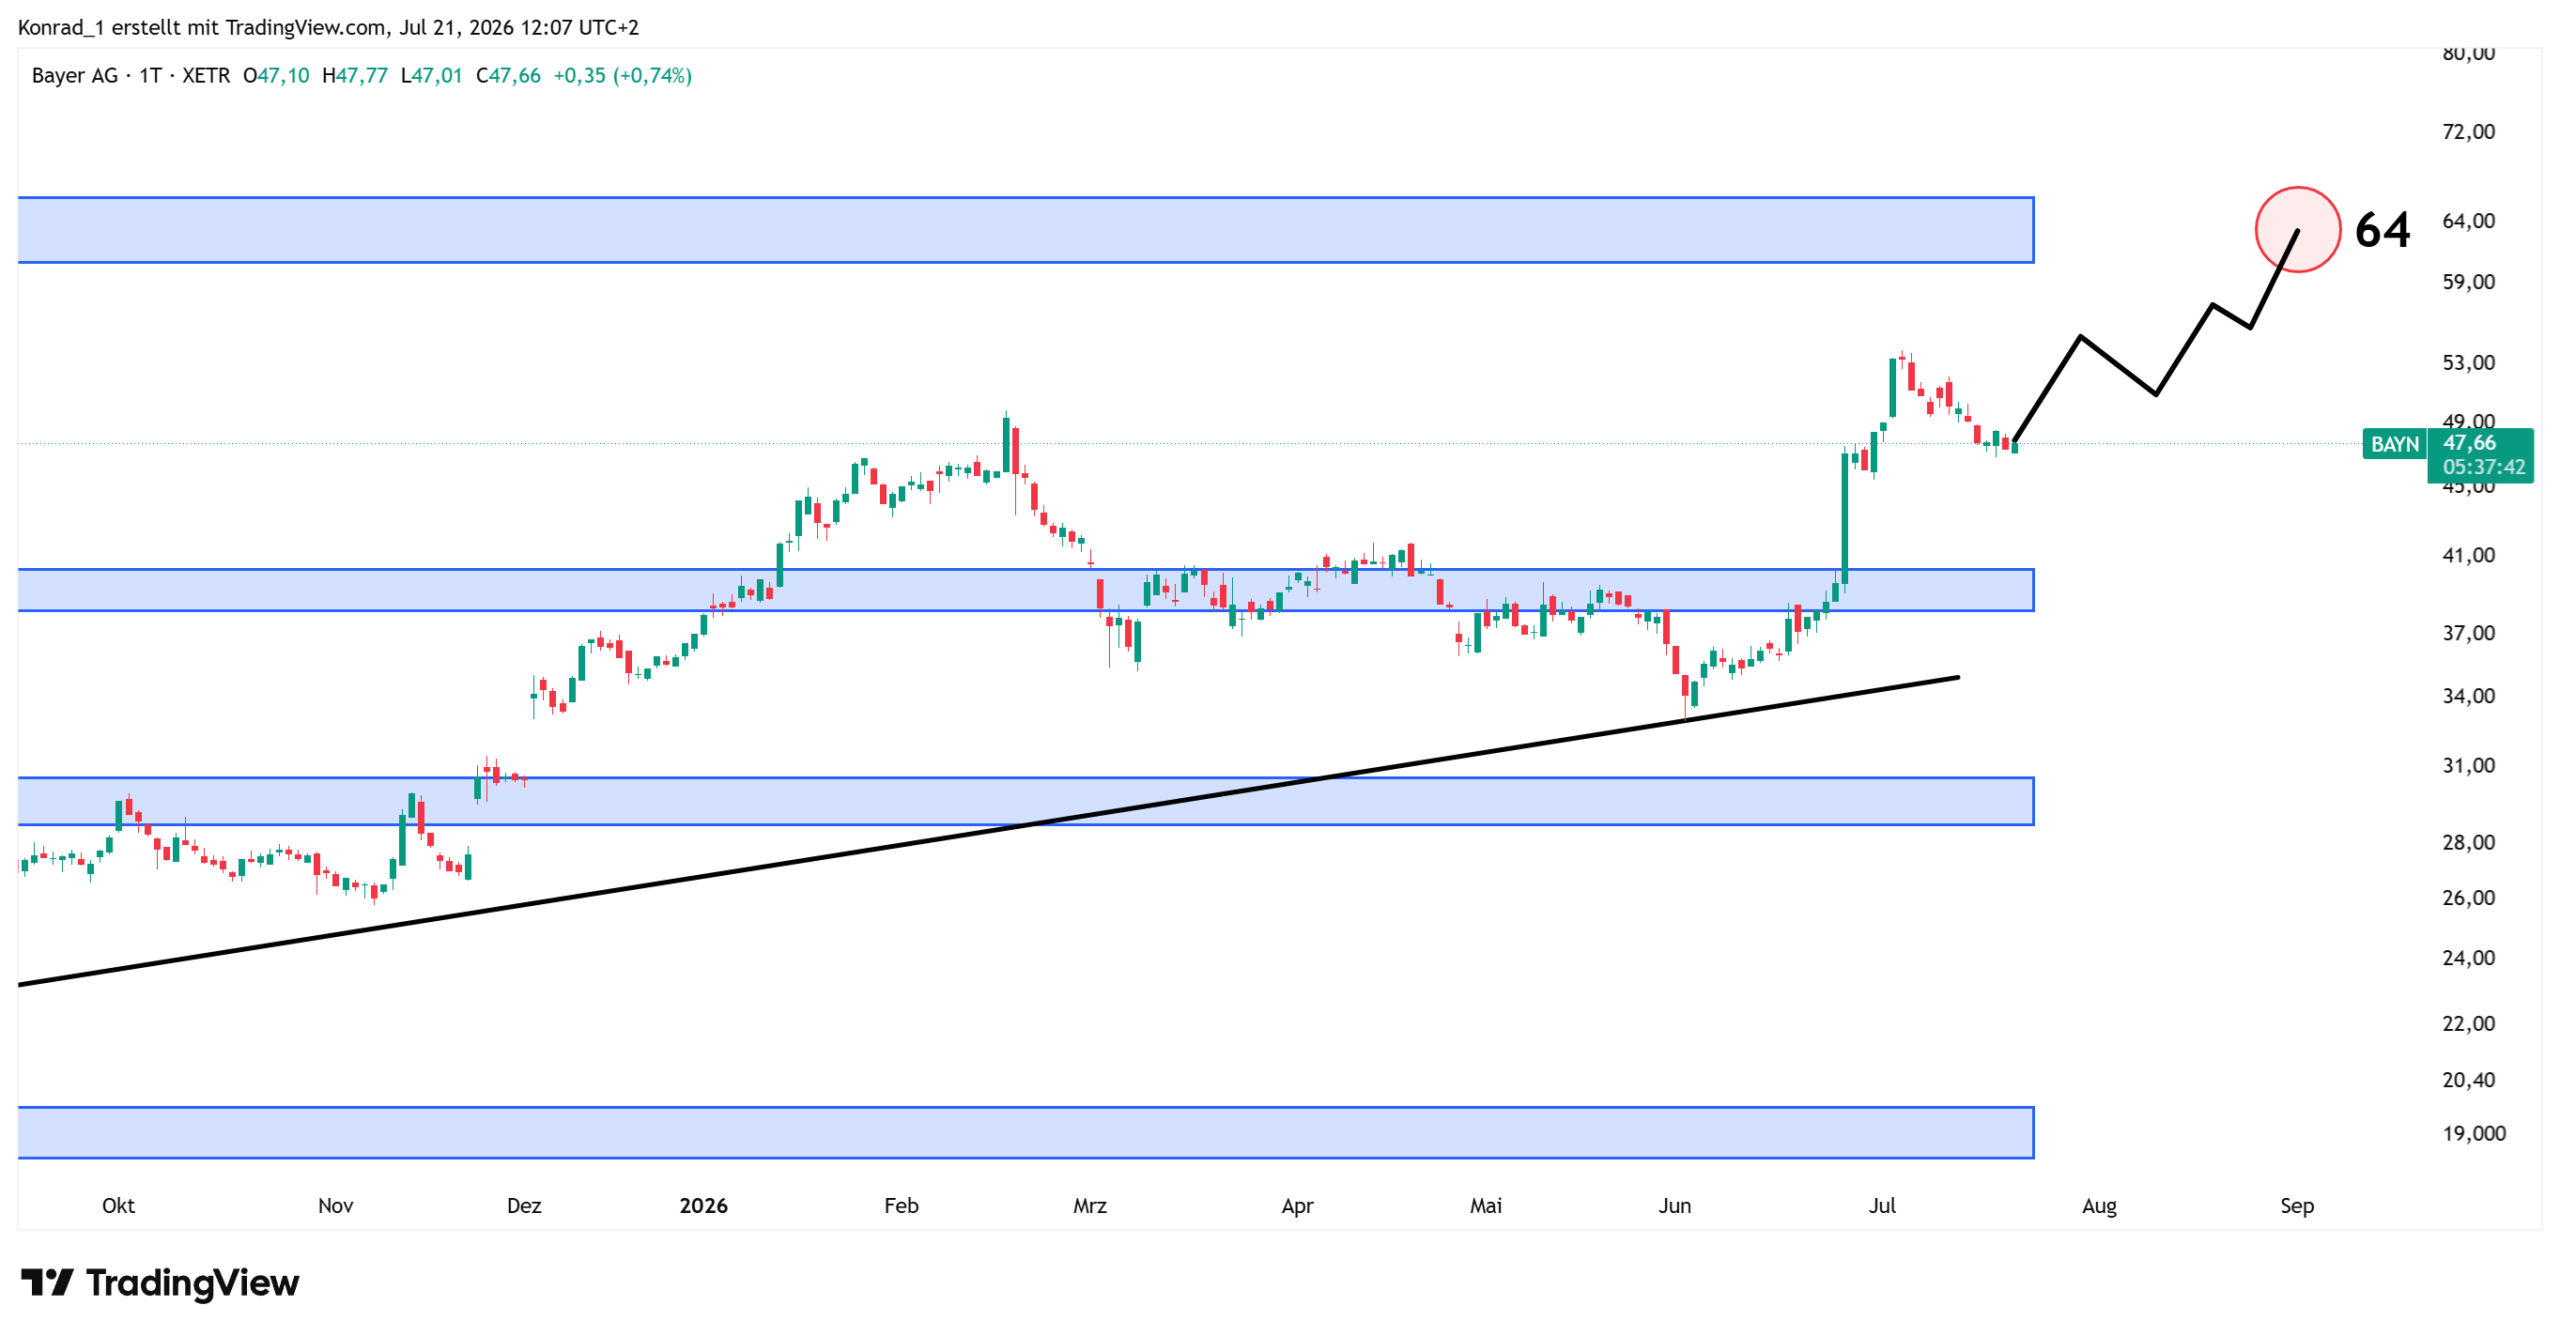The height and width of the screenshot is (1336, 2560).
Task: Click the close value C47,66
Action: 508,76
